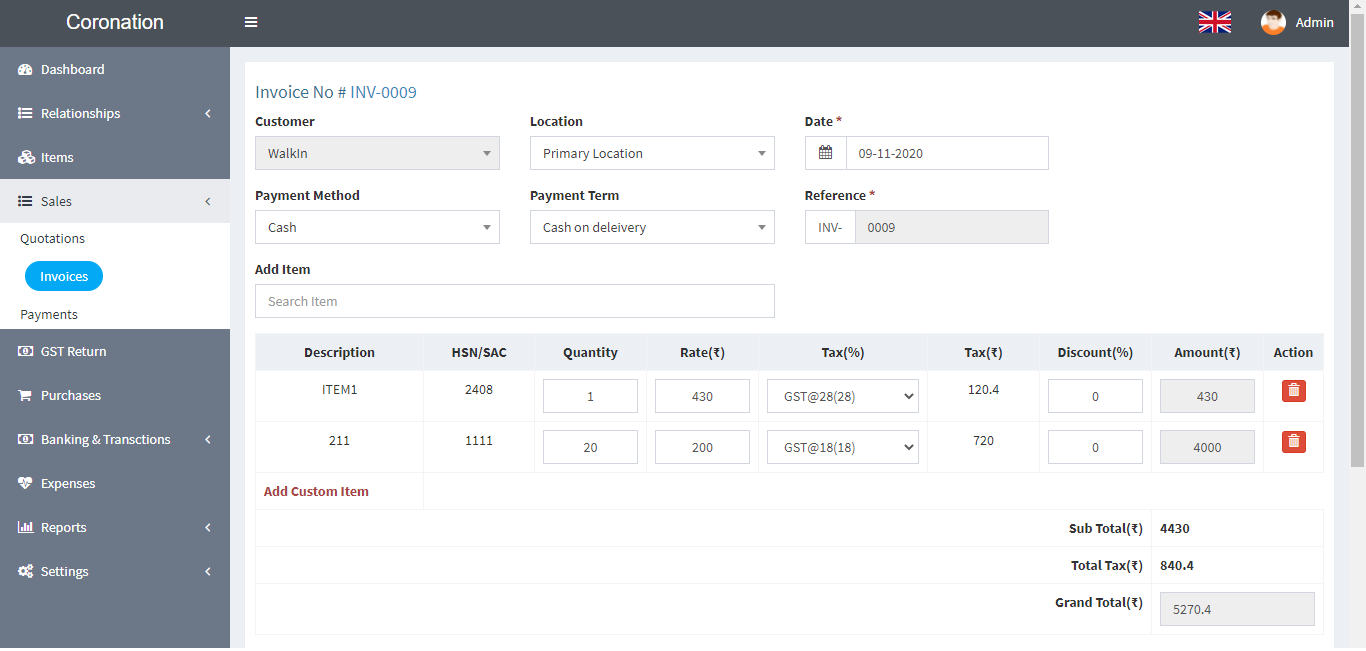Click the Reference number field 0009
The height and width of the screenshot is (651, 1366).
[x=952, y=227]
